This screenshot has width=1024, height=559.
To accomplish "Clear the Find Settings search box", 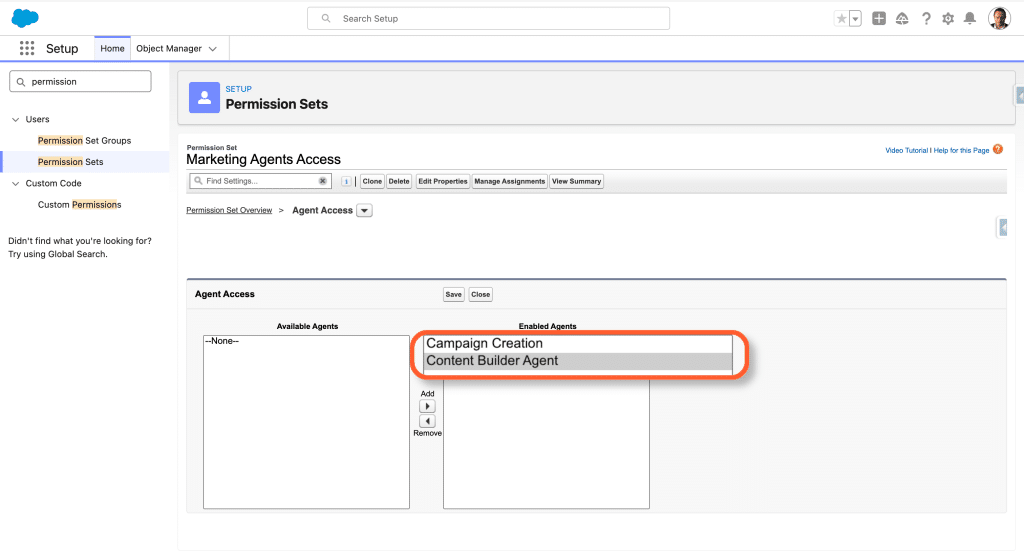I will click(x=323, y=181).
